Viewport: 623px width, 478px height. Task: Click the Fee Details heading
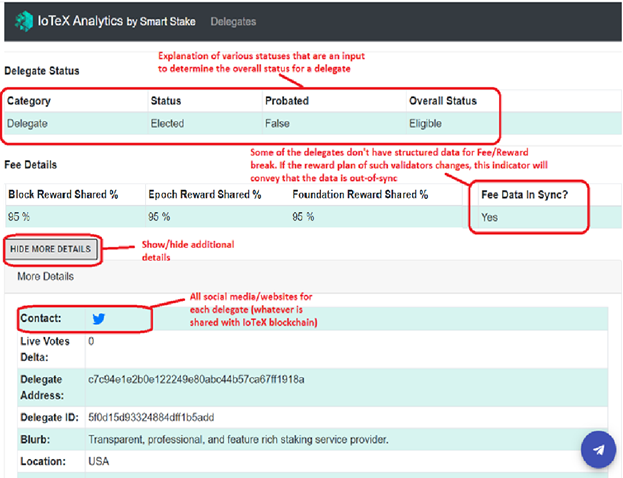pos(31,164)
